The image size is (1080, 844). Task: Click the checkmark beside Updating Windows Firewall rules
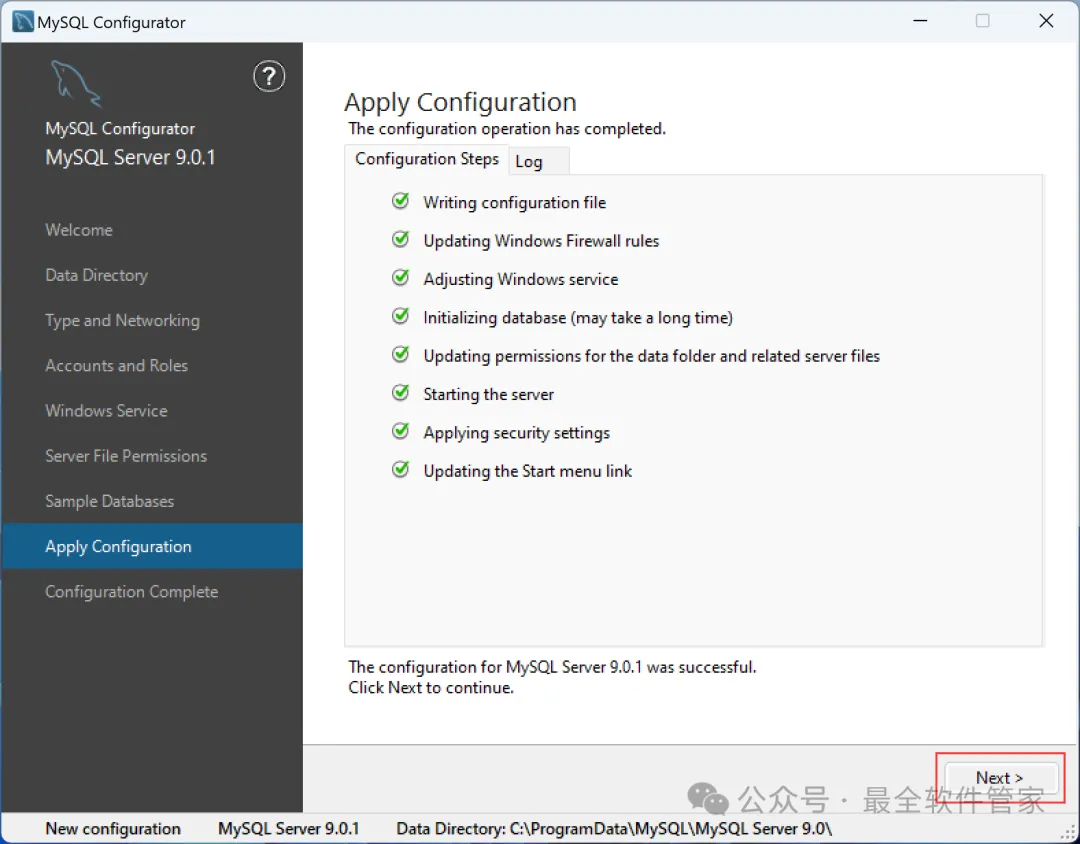(400, 240)
